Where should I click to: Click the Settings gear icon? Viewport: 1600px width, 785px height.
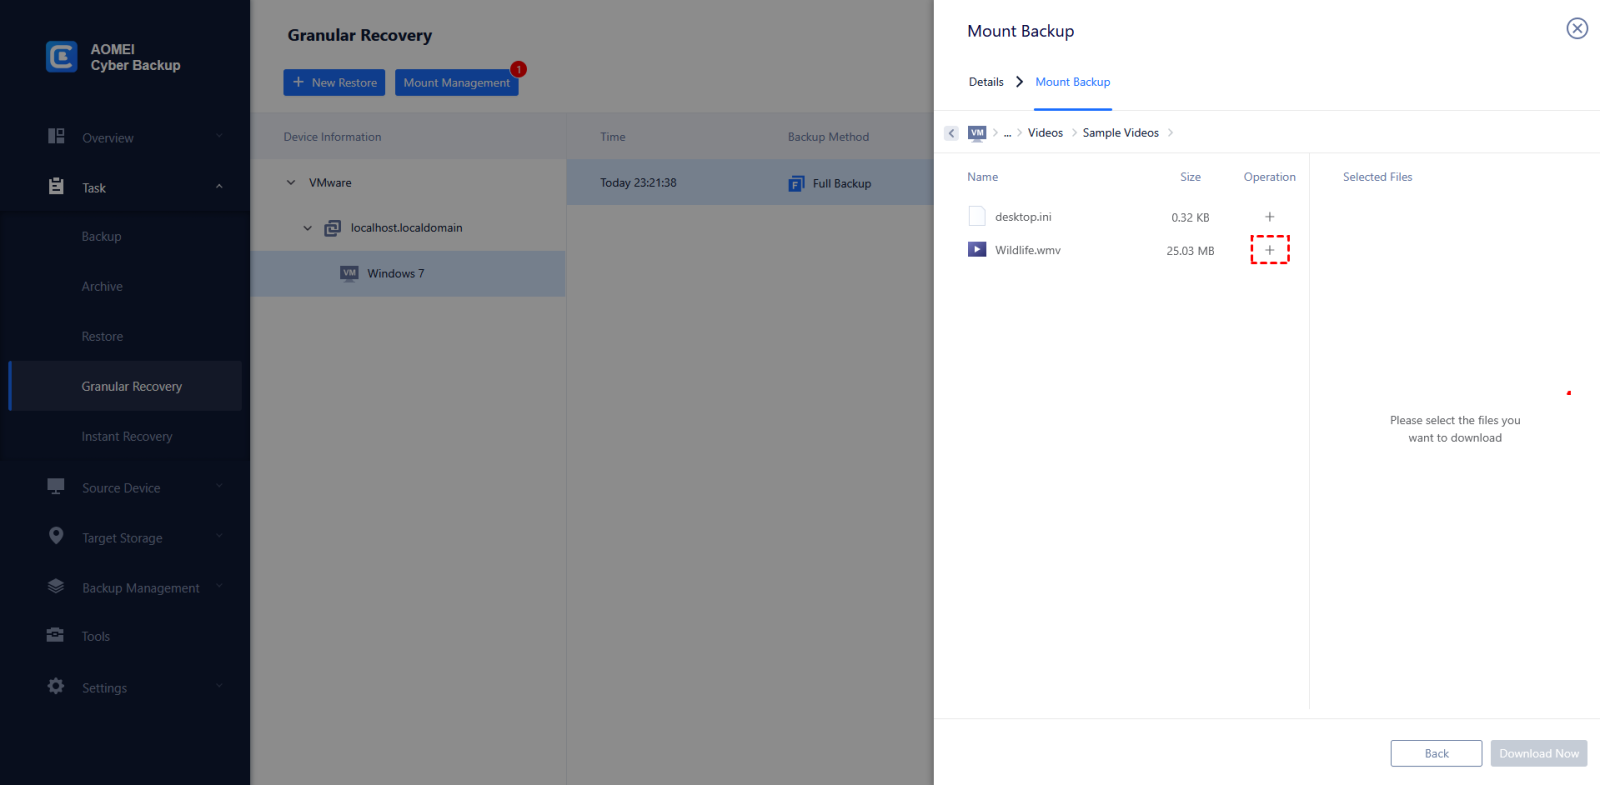click(56, 686)
